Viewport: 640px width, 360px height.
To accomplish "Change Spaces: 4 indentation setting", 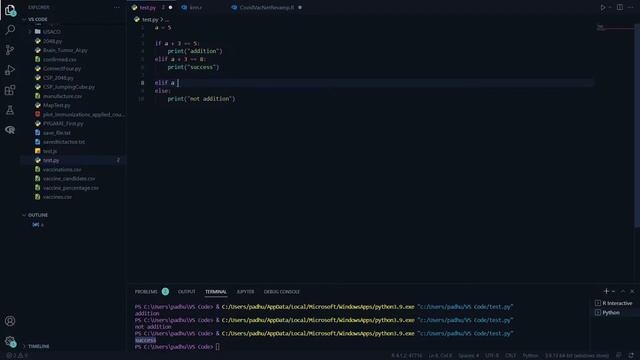I will (469, 356).
